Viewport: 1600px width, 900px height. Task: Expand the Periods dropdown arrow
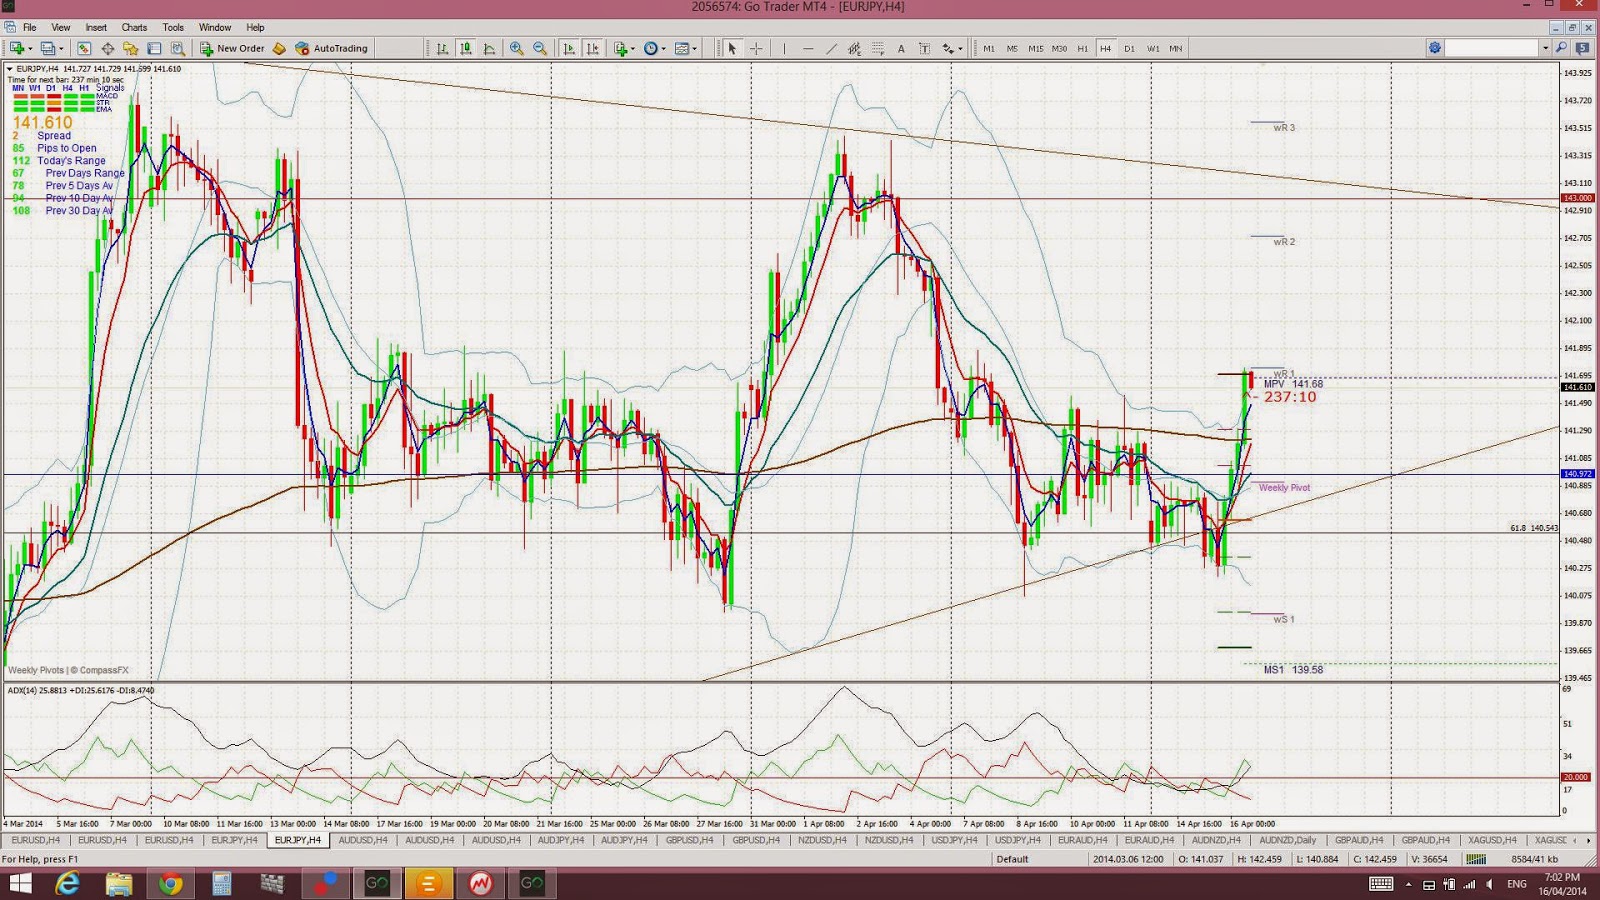point(663,48)
